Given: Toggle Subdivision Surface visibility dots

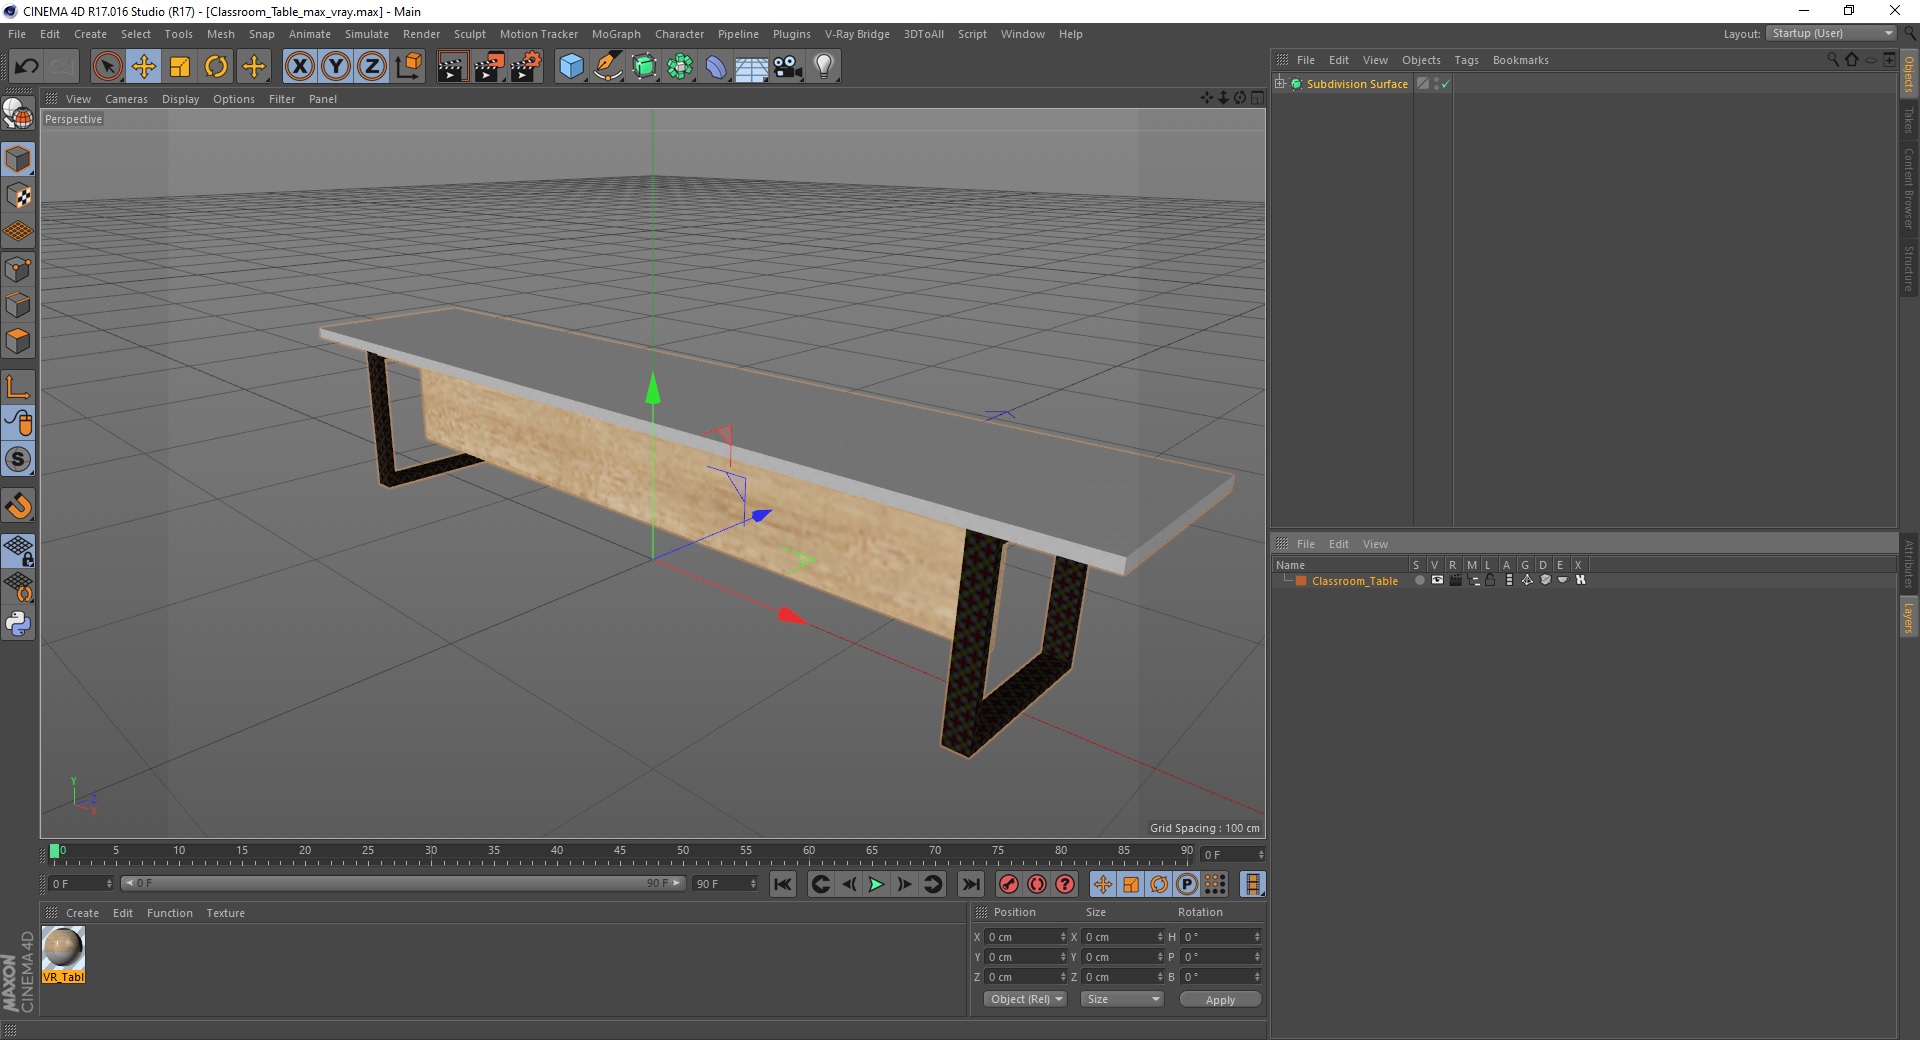Looking at the screenshot, I should 1436,84.
